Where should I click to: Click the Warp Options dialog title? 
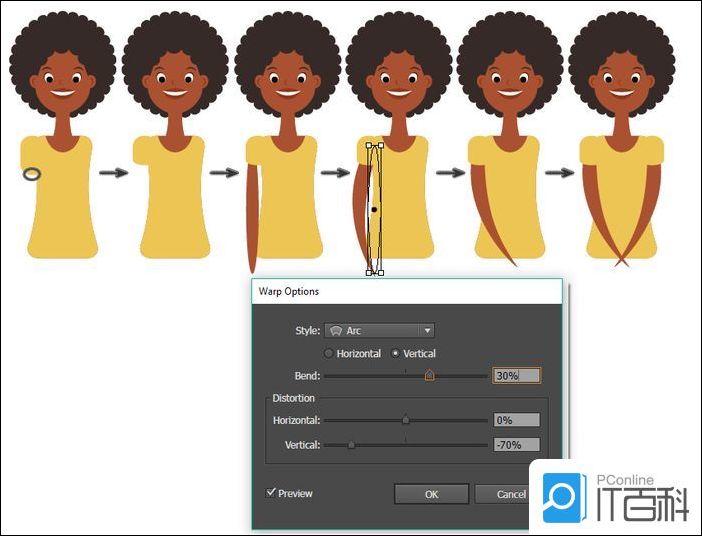pyautogui.click(x=289, y=291)
